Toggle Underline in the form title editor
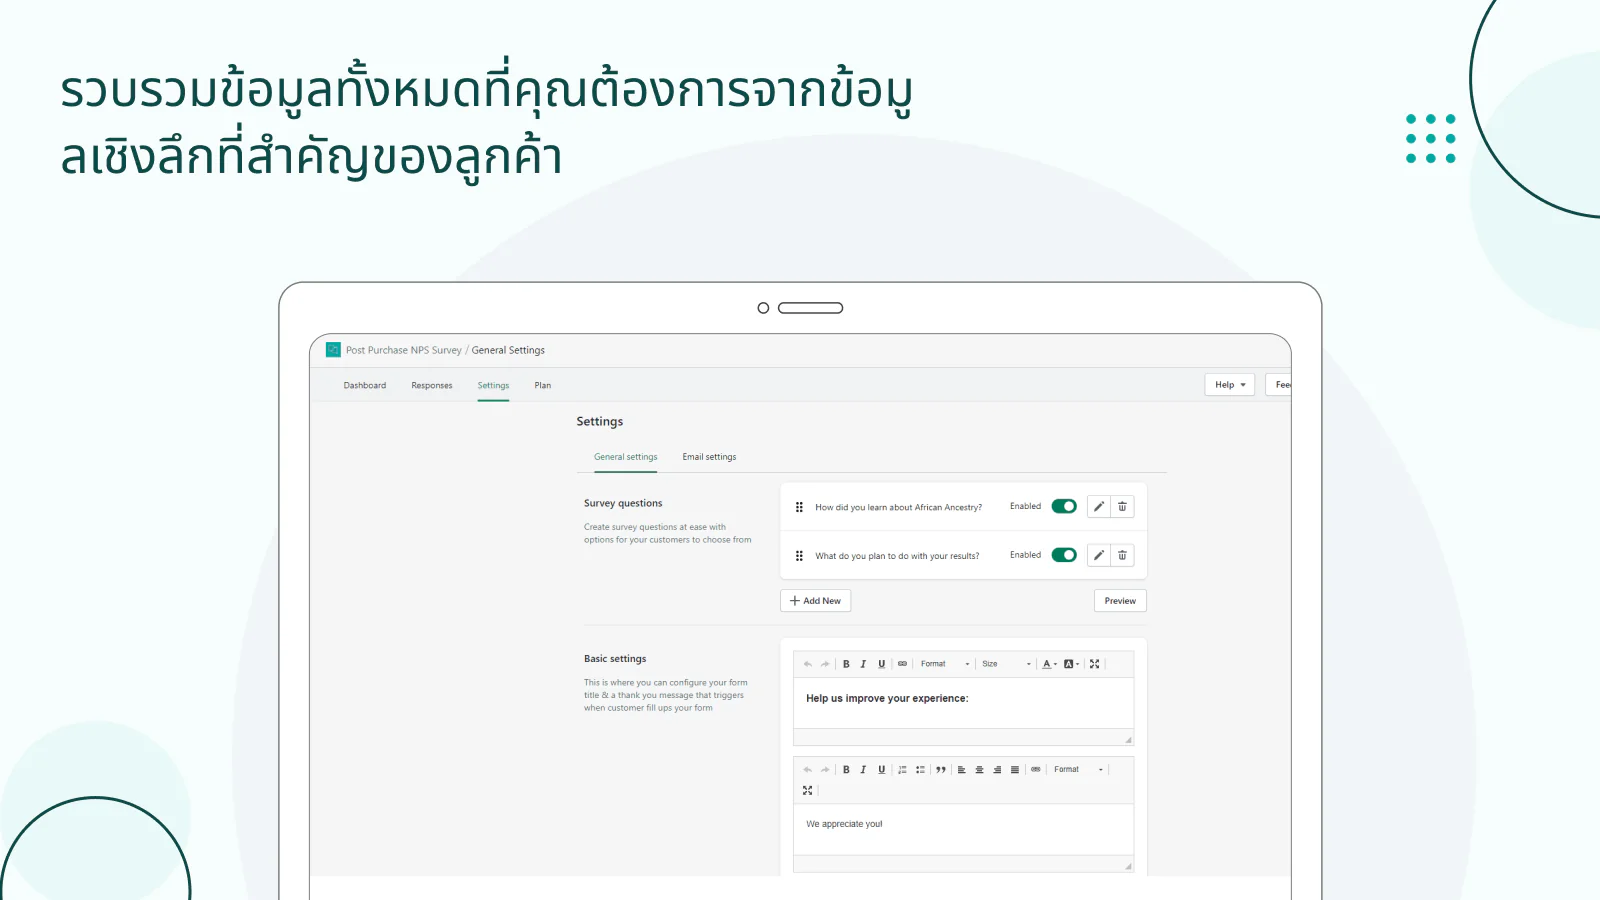This screenshot has height=900, width=1600. (x=881, y=664)
